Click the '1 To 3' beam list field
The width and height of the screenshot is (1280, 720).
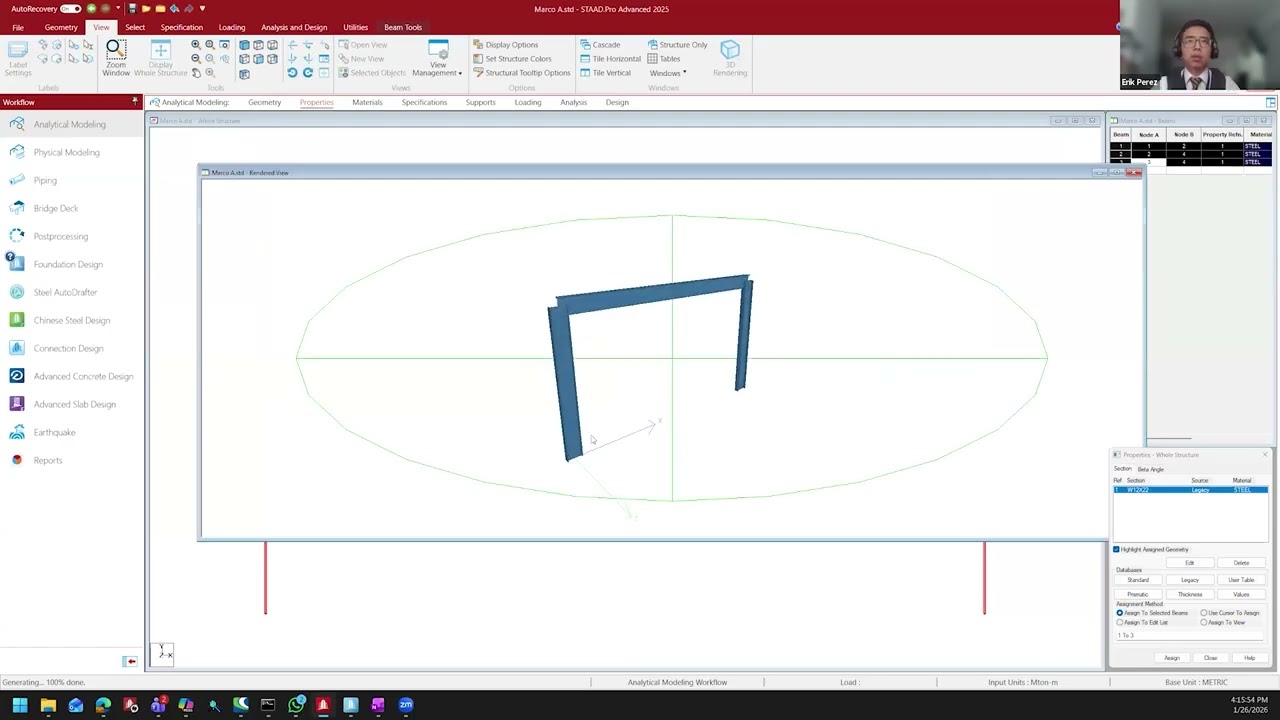coord(1190,636)
